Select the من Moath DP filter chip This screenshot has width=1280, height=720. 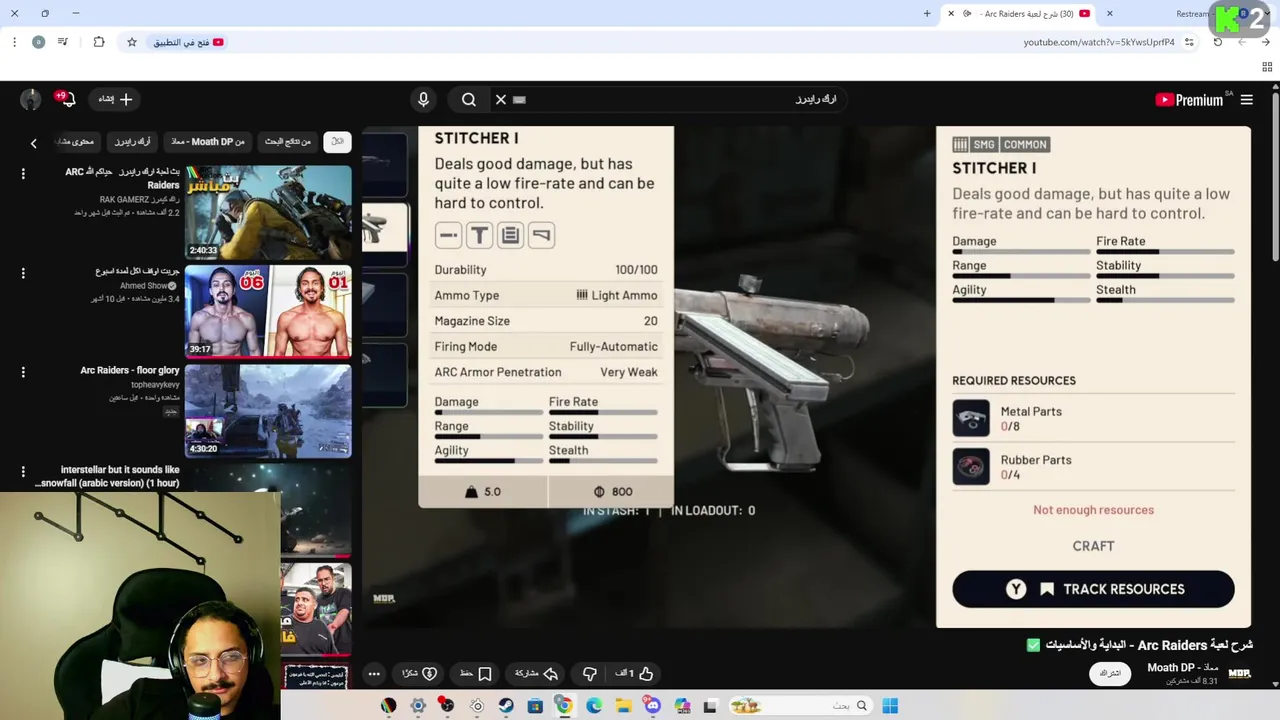pyautogui.click(x=208, y=141)
